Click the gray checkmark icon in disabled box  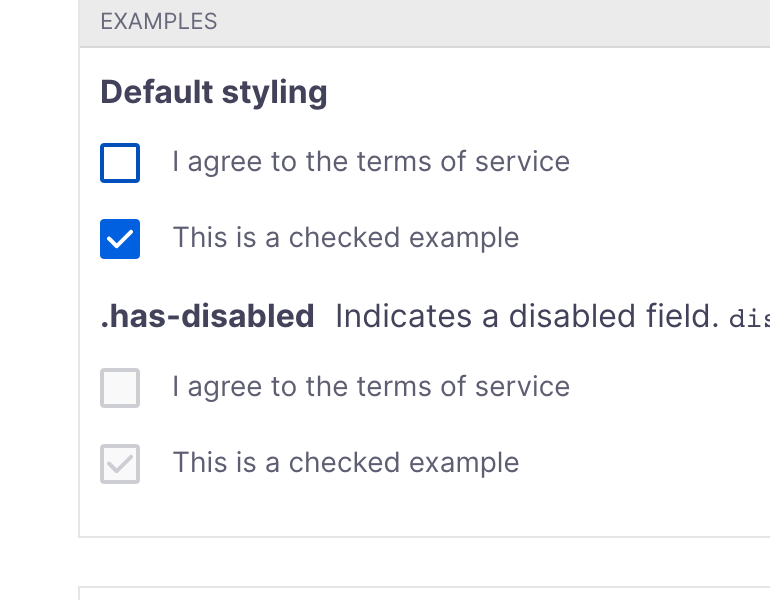[120, 464]
